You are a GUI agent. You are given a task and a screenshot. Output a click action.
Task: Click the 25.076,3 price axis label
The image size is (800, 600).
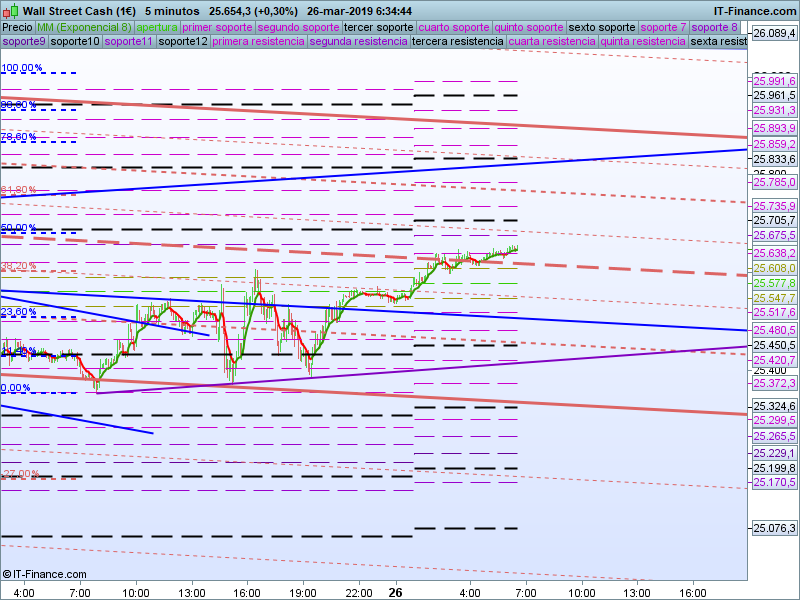pos(774,528)
